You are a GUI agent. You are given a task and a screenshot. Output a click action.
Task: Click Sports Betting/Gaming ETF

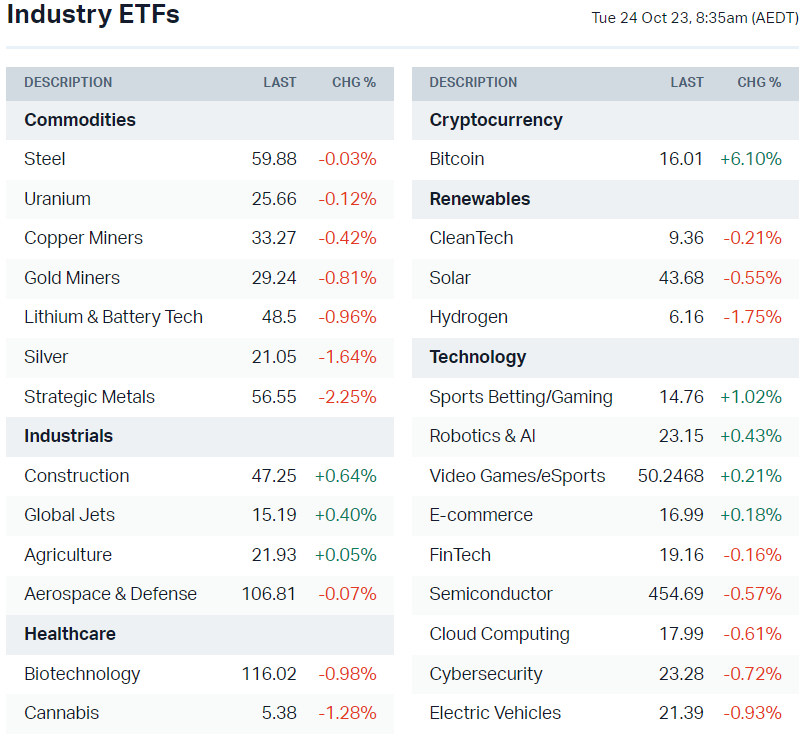(520, 397)
